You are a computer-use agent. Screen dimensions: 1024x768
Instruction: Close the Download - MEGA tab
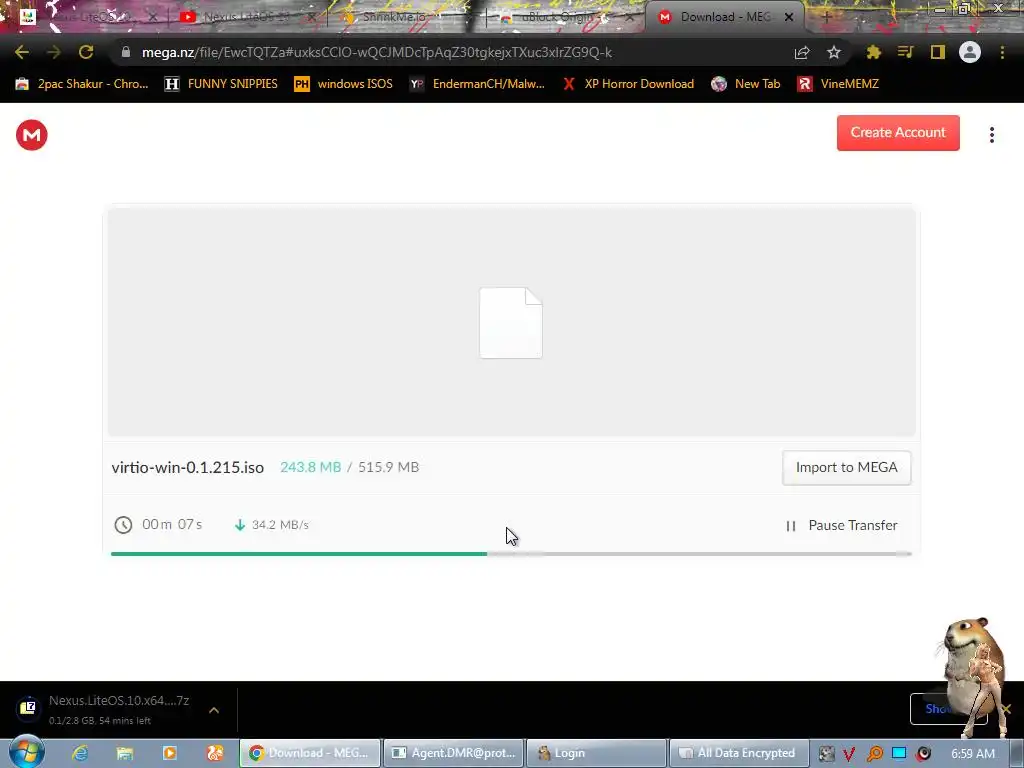pyautogui.click(x=789, y=17)
